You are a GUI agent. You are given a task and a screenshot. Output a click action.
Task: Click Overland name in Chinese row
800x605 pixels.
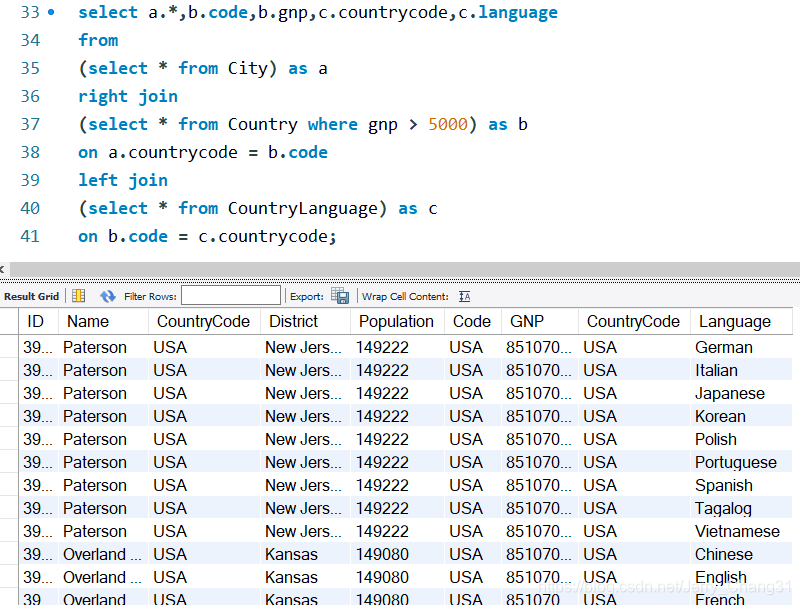102,554
